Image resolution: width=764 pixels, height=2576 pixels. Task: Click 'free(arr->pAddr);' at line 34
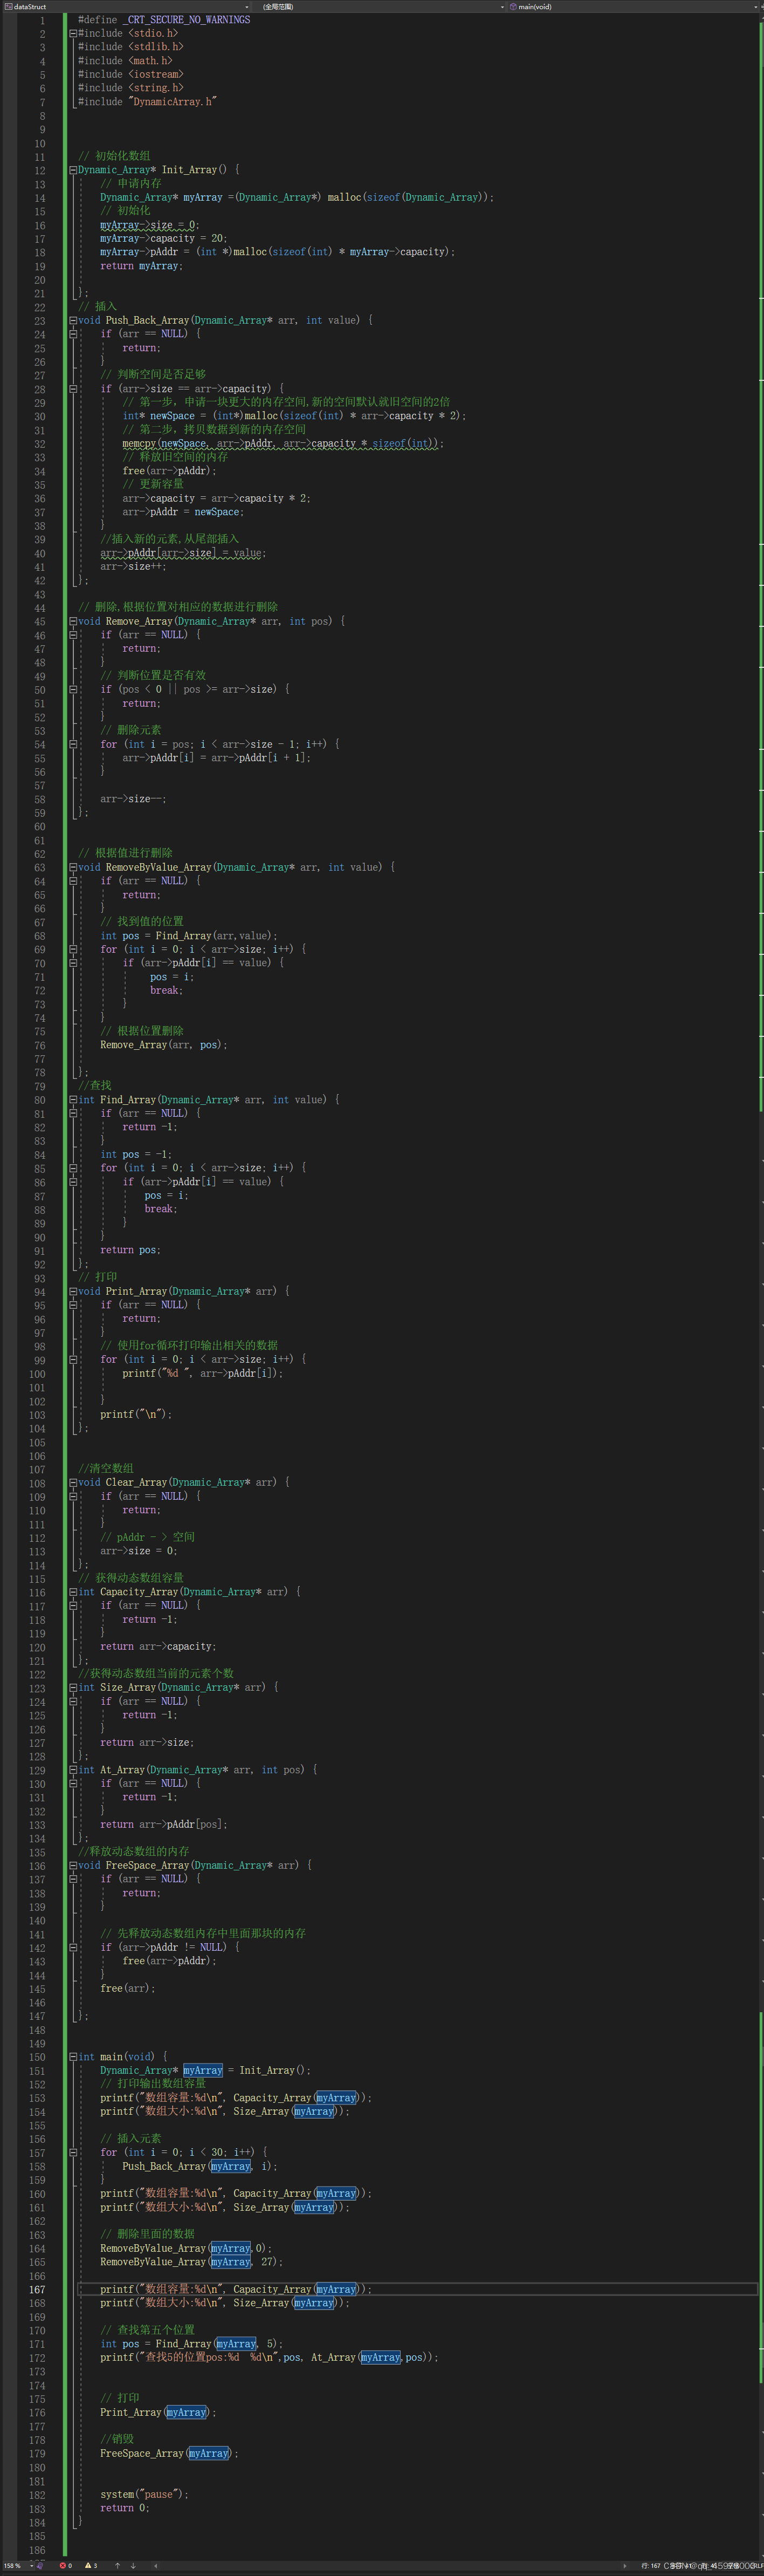pyautogui.click(x=169, y=471)
